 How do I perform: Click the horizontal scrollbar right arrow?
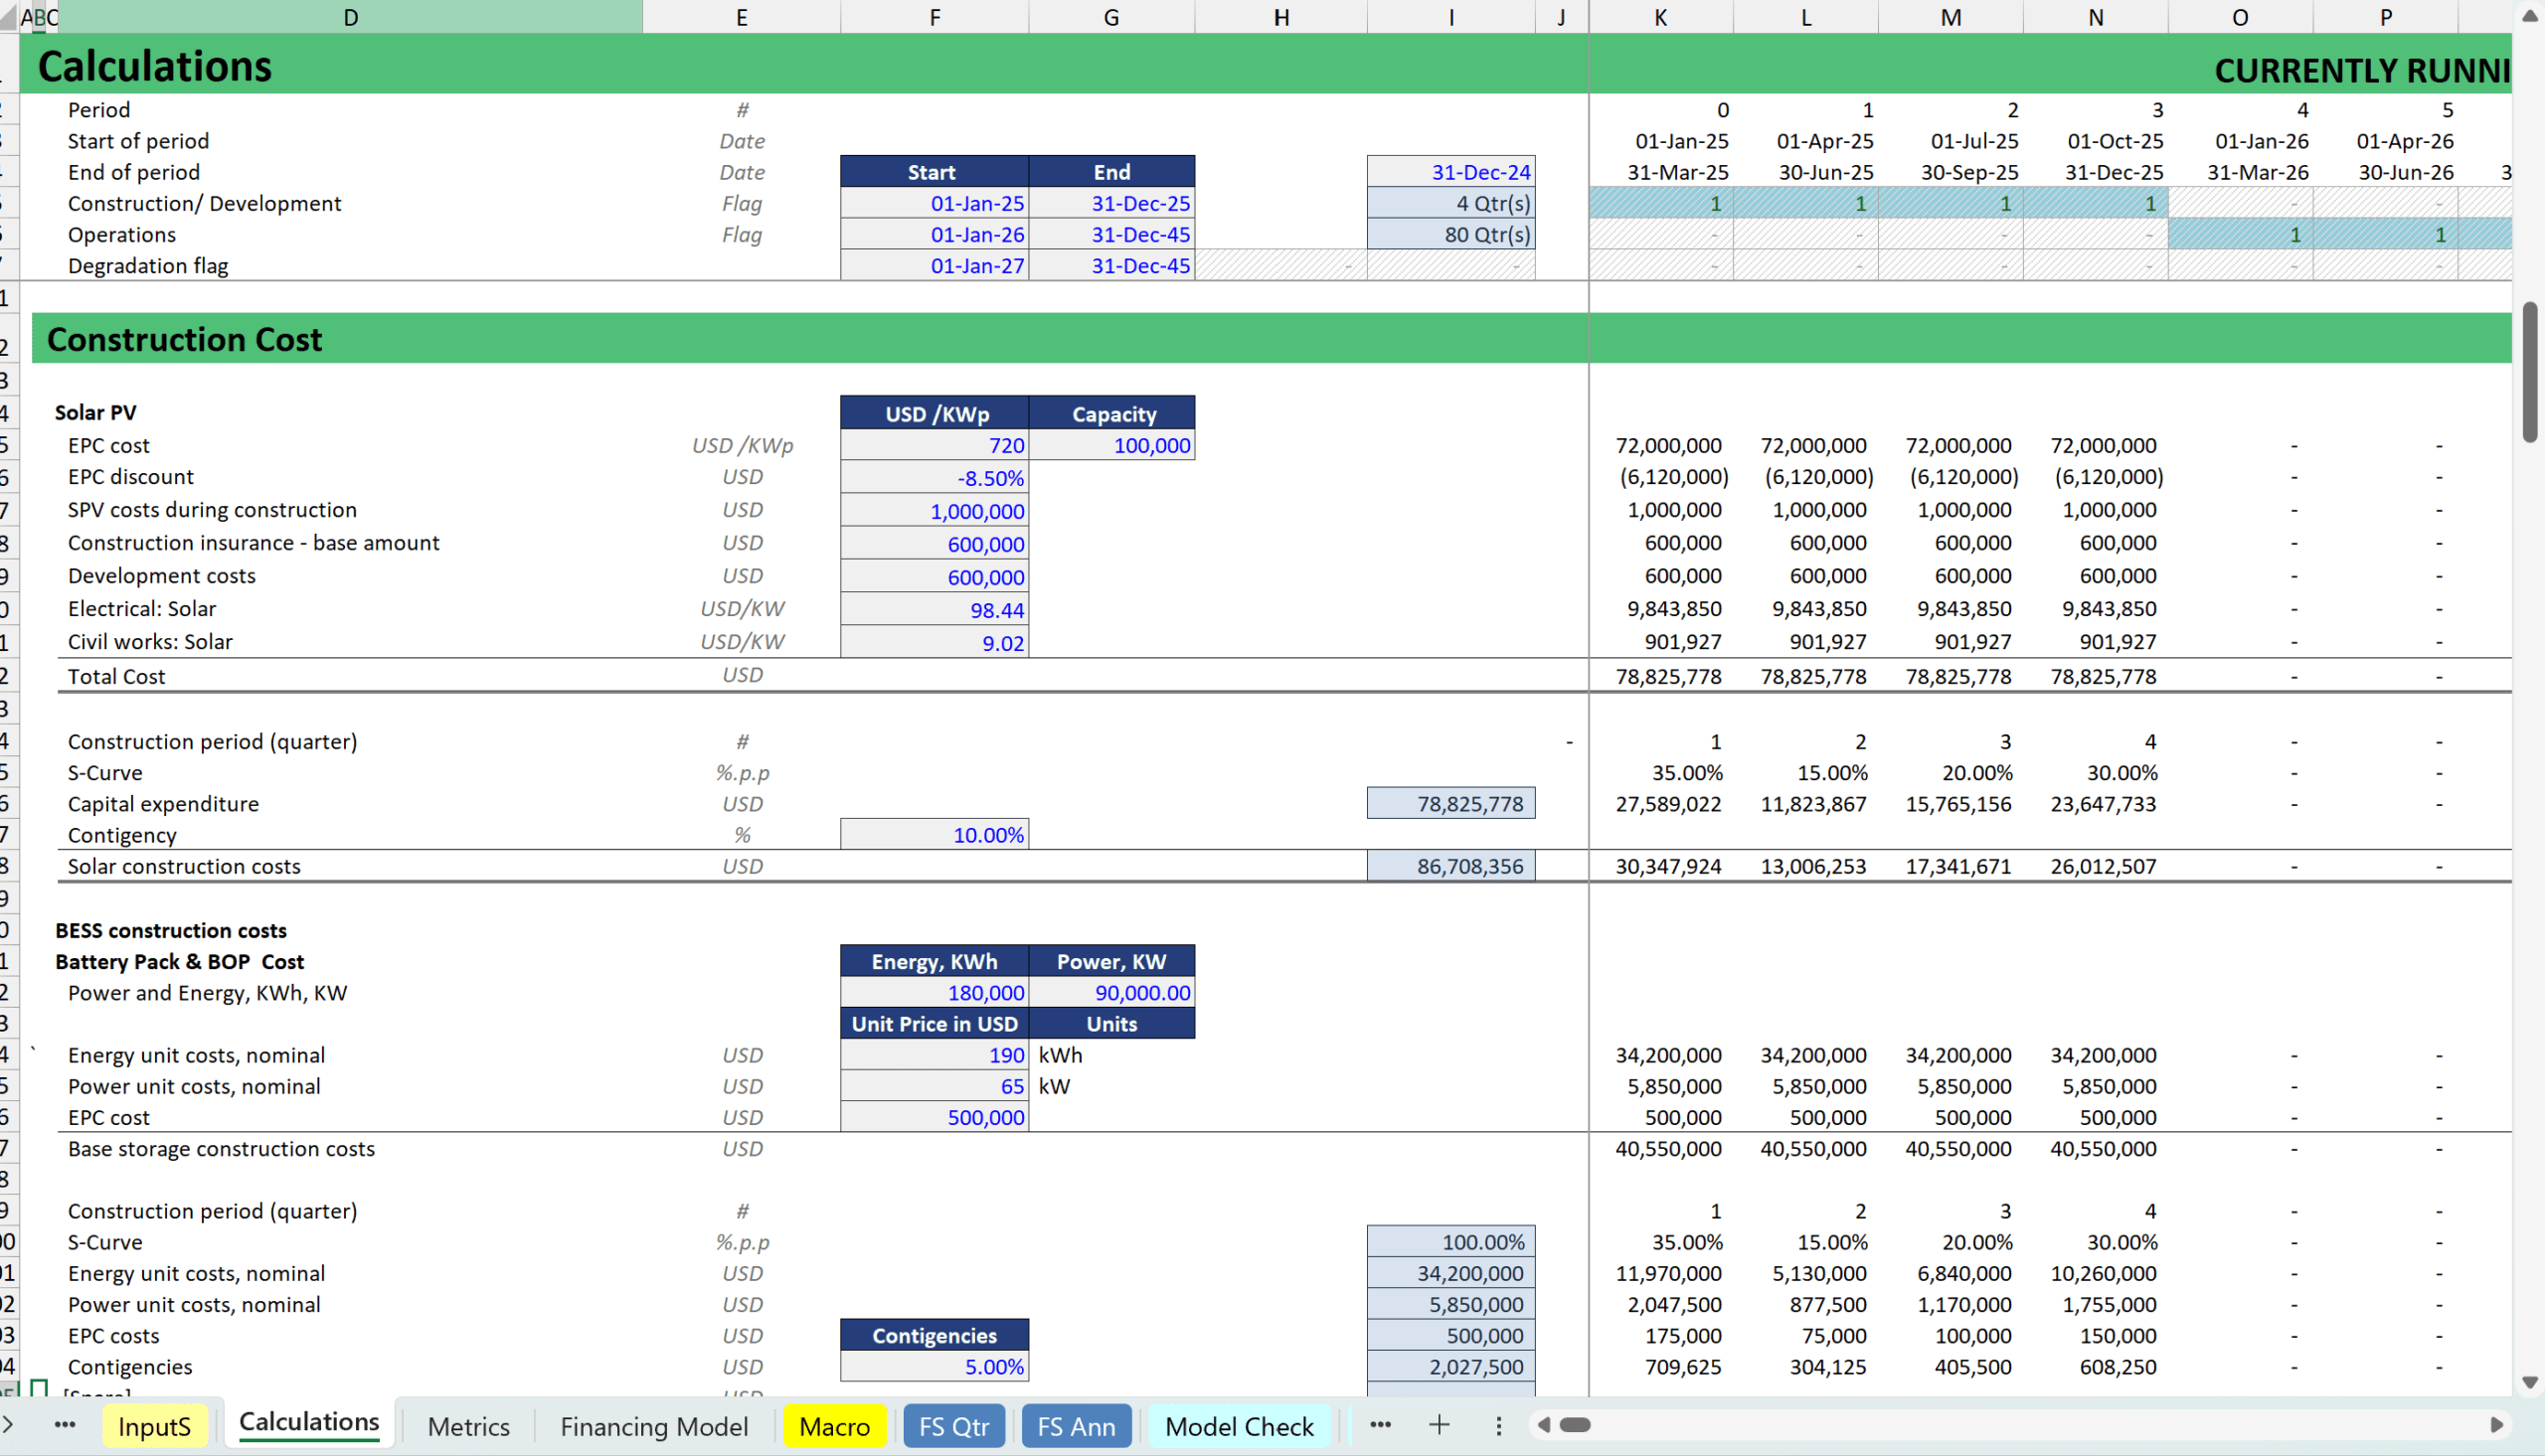click(x=2496, y=1425)
